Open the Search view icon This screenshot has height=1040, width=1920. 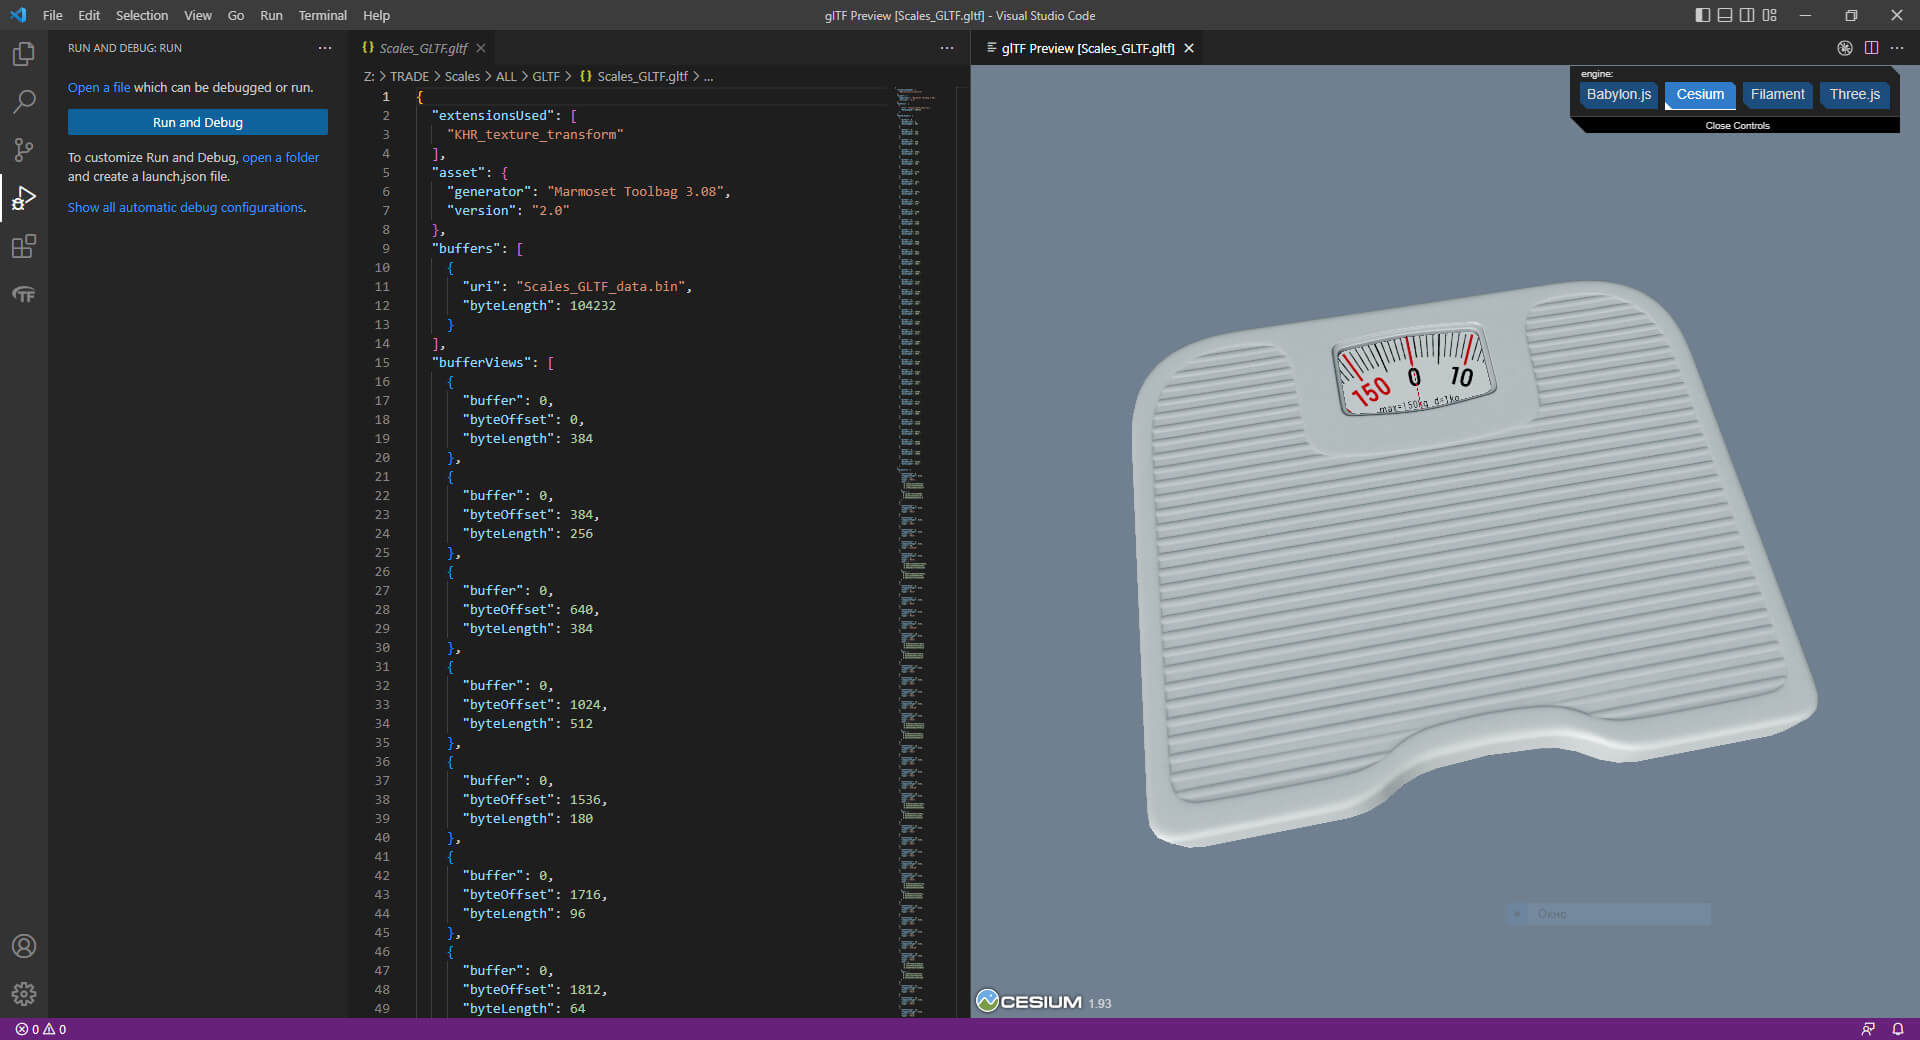(x=24, y=102)
